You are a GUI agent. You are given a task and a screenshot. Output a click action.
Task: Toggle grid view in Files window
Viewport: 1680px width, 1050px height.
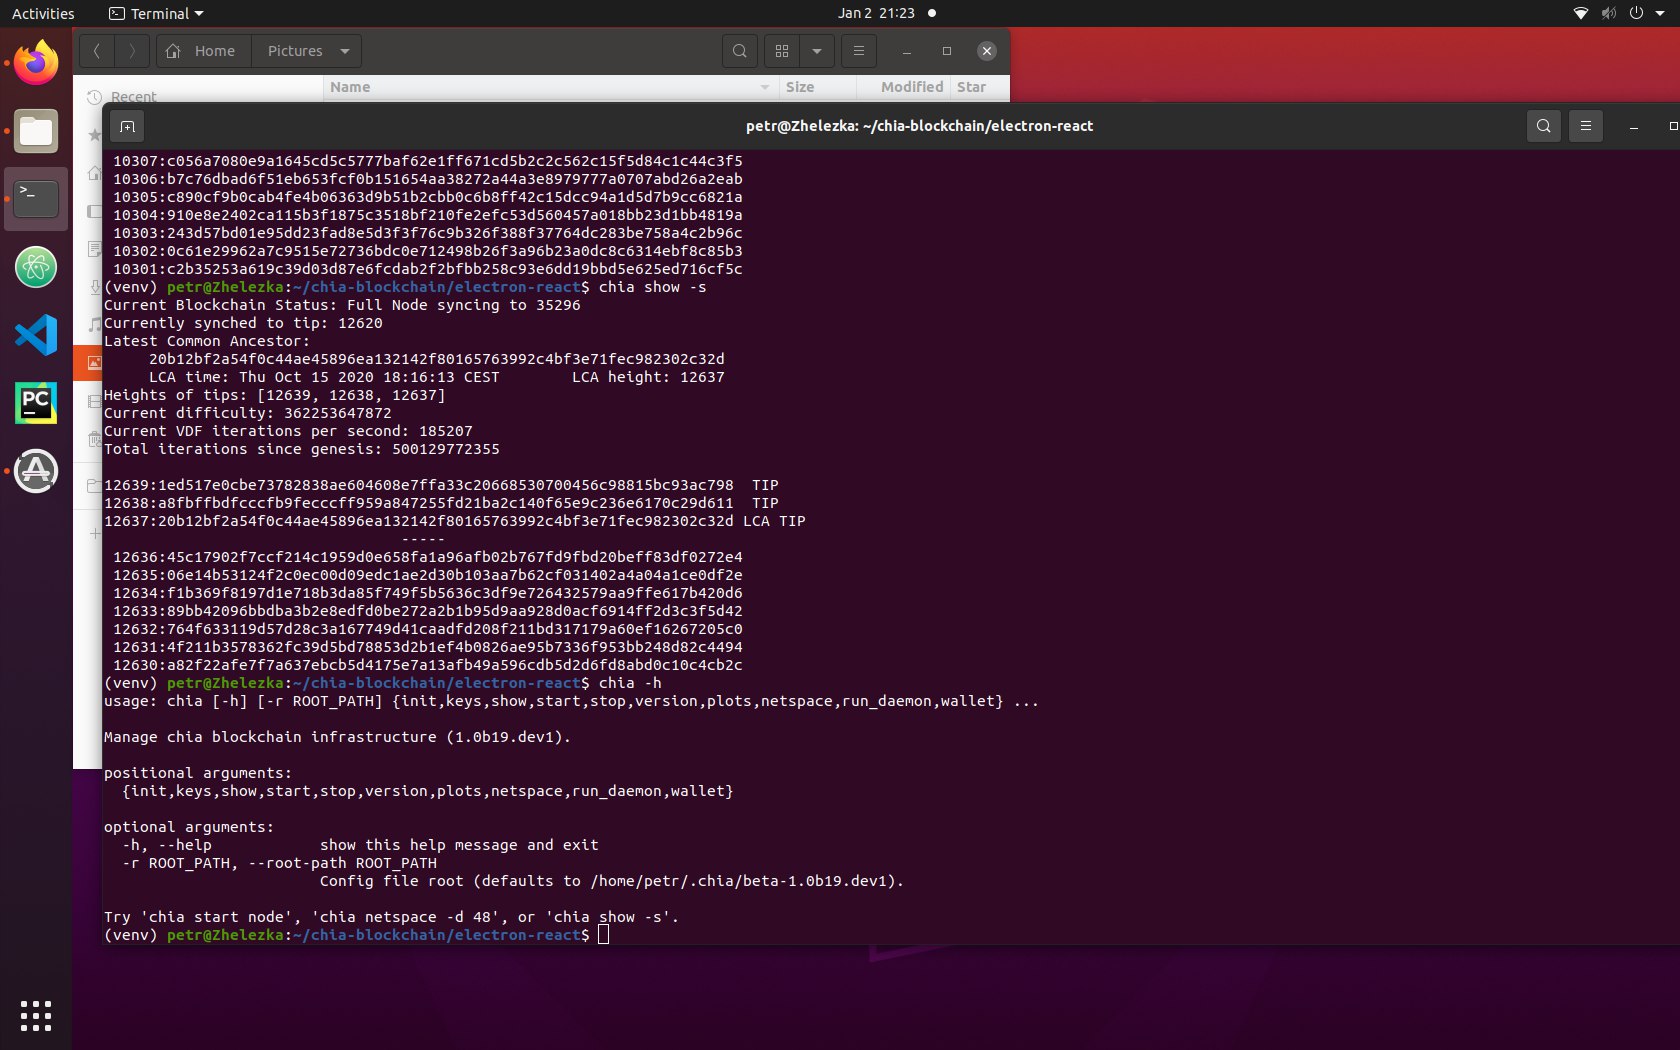coord(782,51)
